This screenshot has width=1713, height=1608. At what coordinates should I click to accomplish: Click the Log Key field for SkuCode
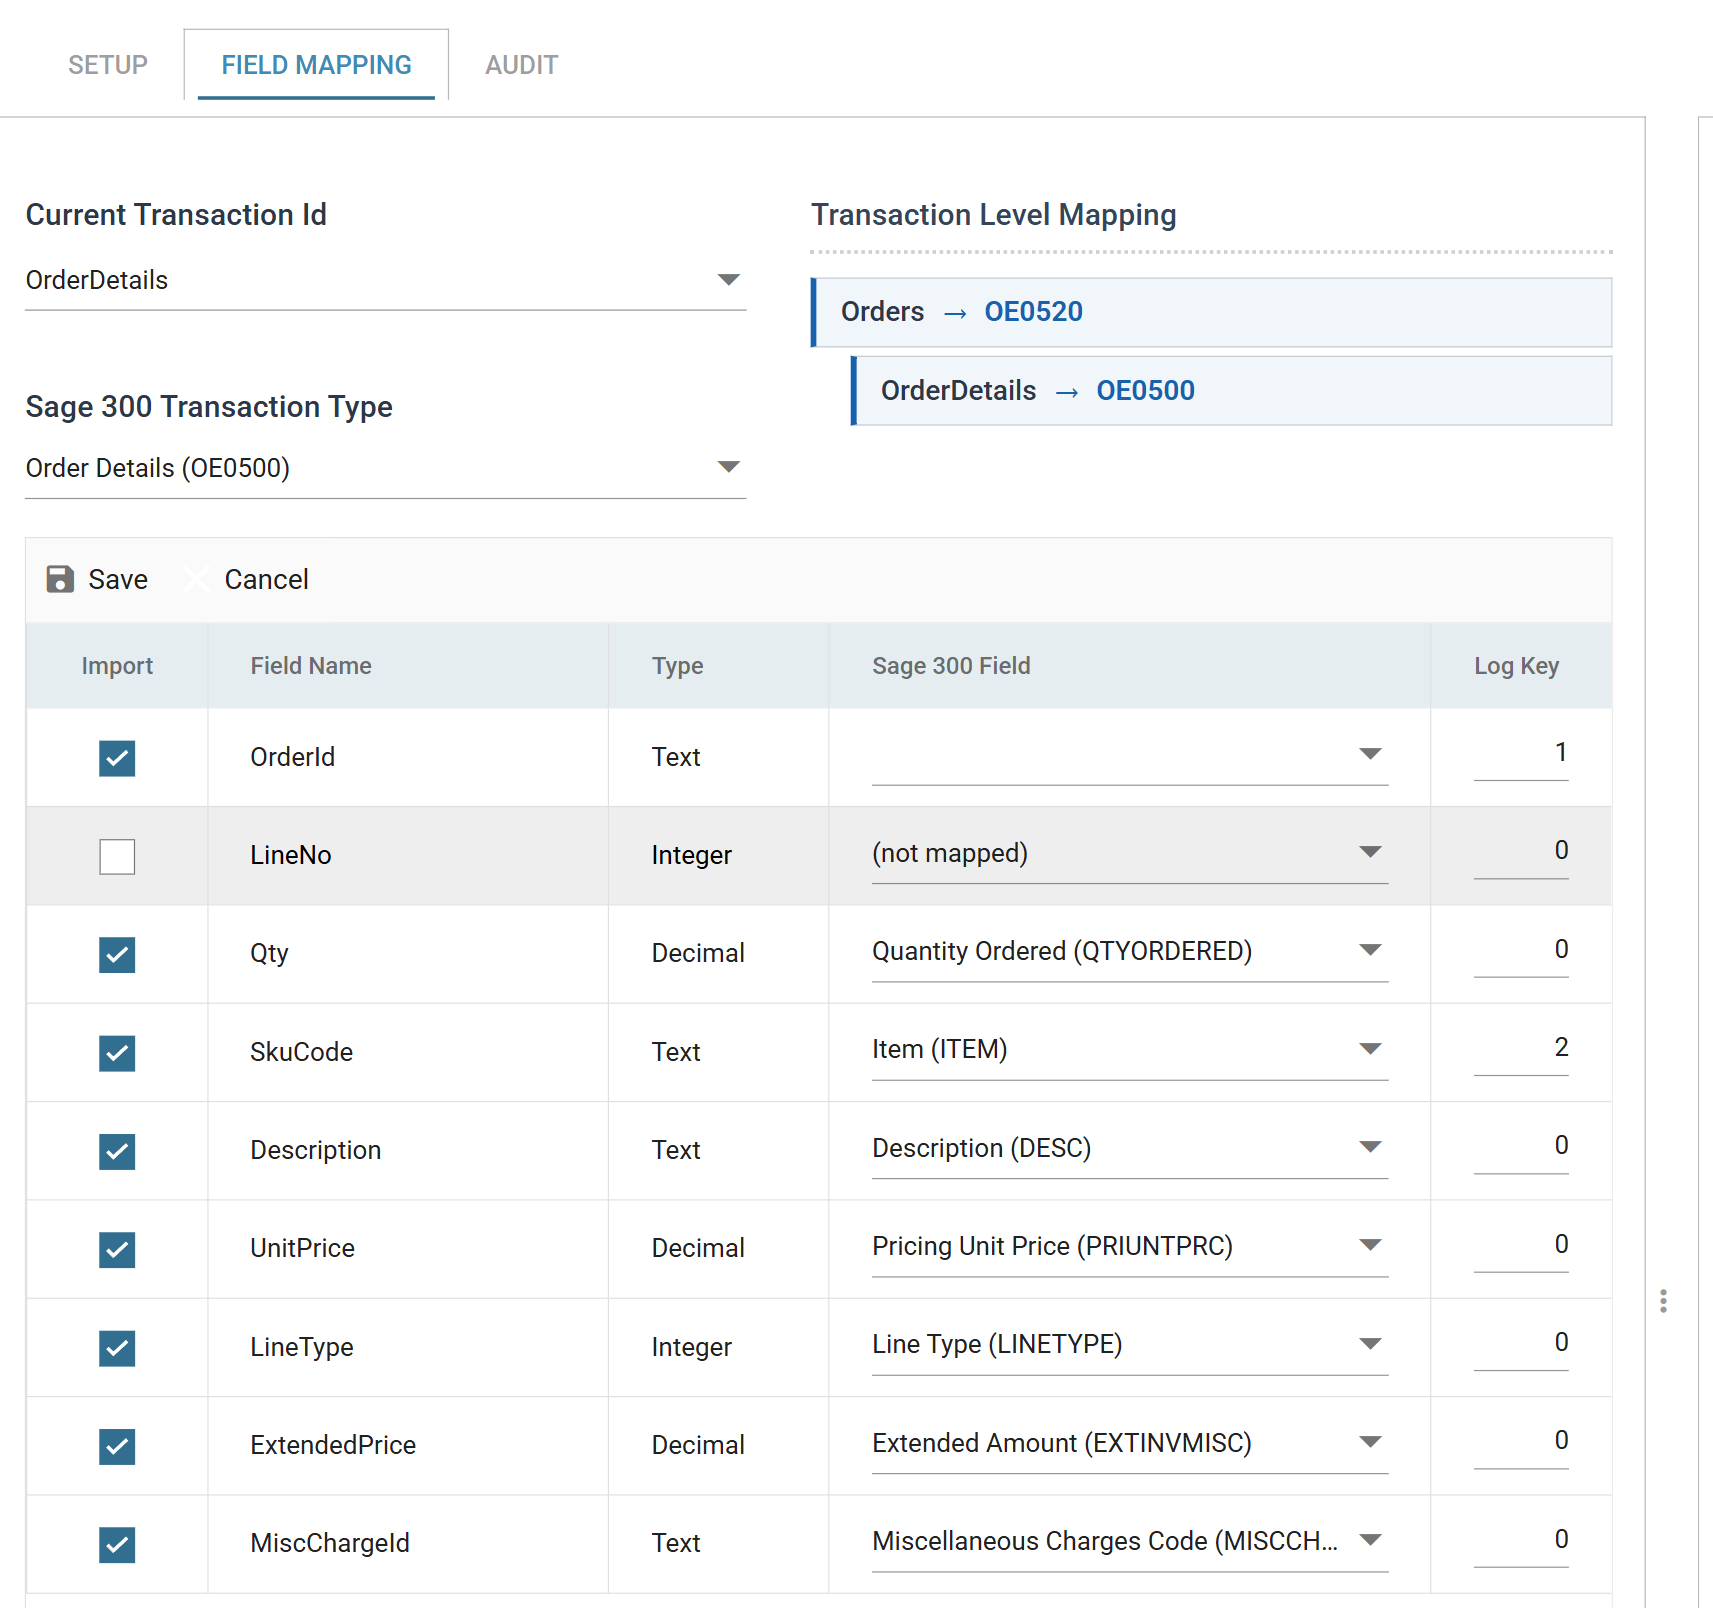(1521, 1049)
